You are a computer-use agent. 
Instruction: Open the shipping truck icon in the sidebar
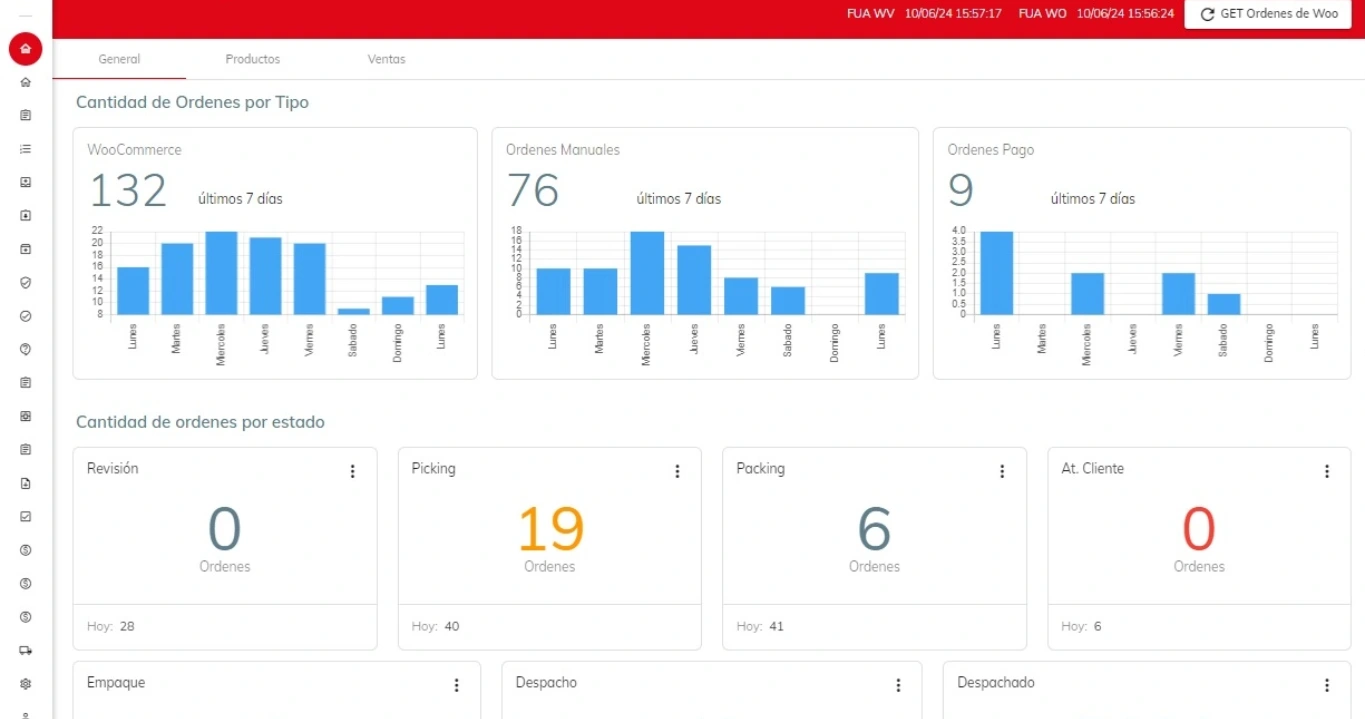tap(25, 650)
